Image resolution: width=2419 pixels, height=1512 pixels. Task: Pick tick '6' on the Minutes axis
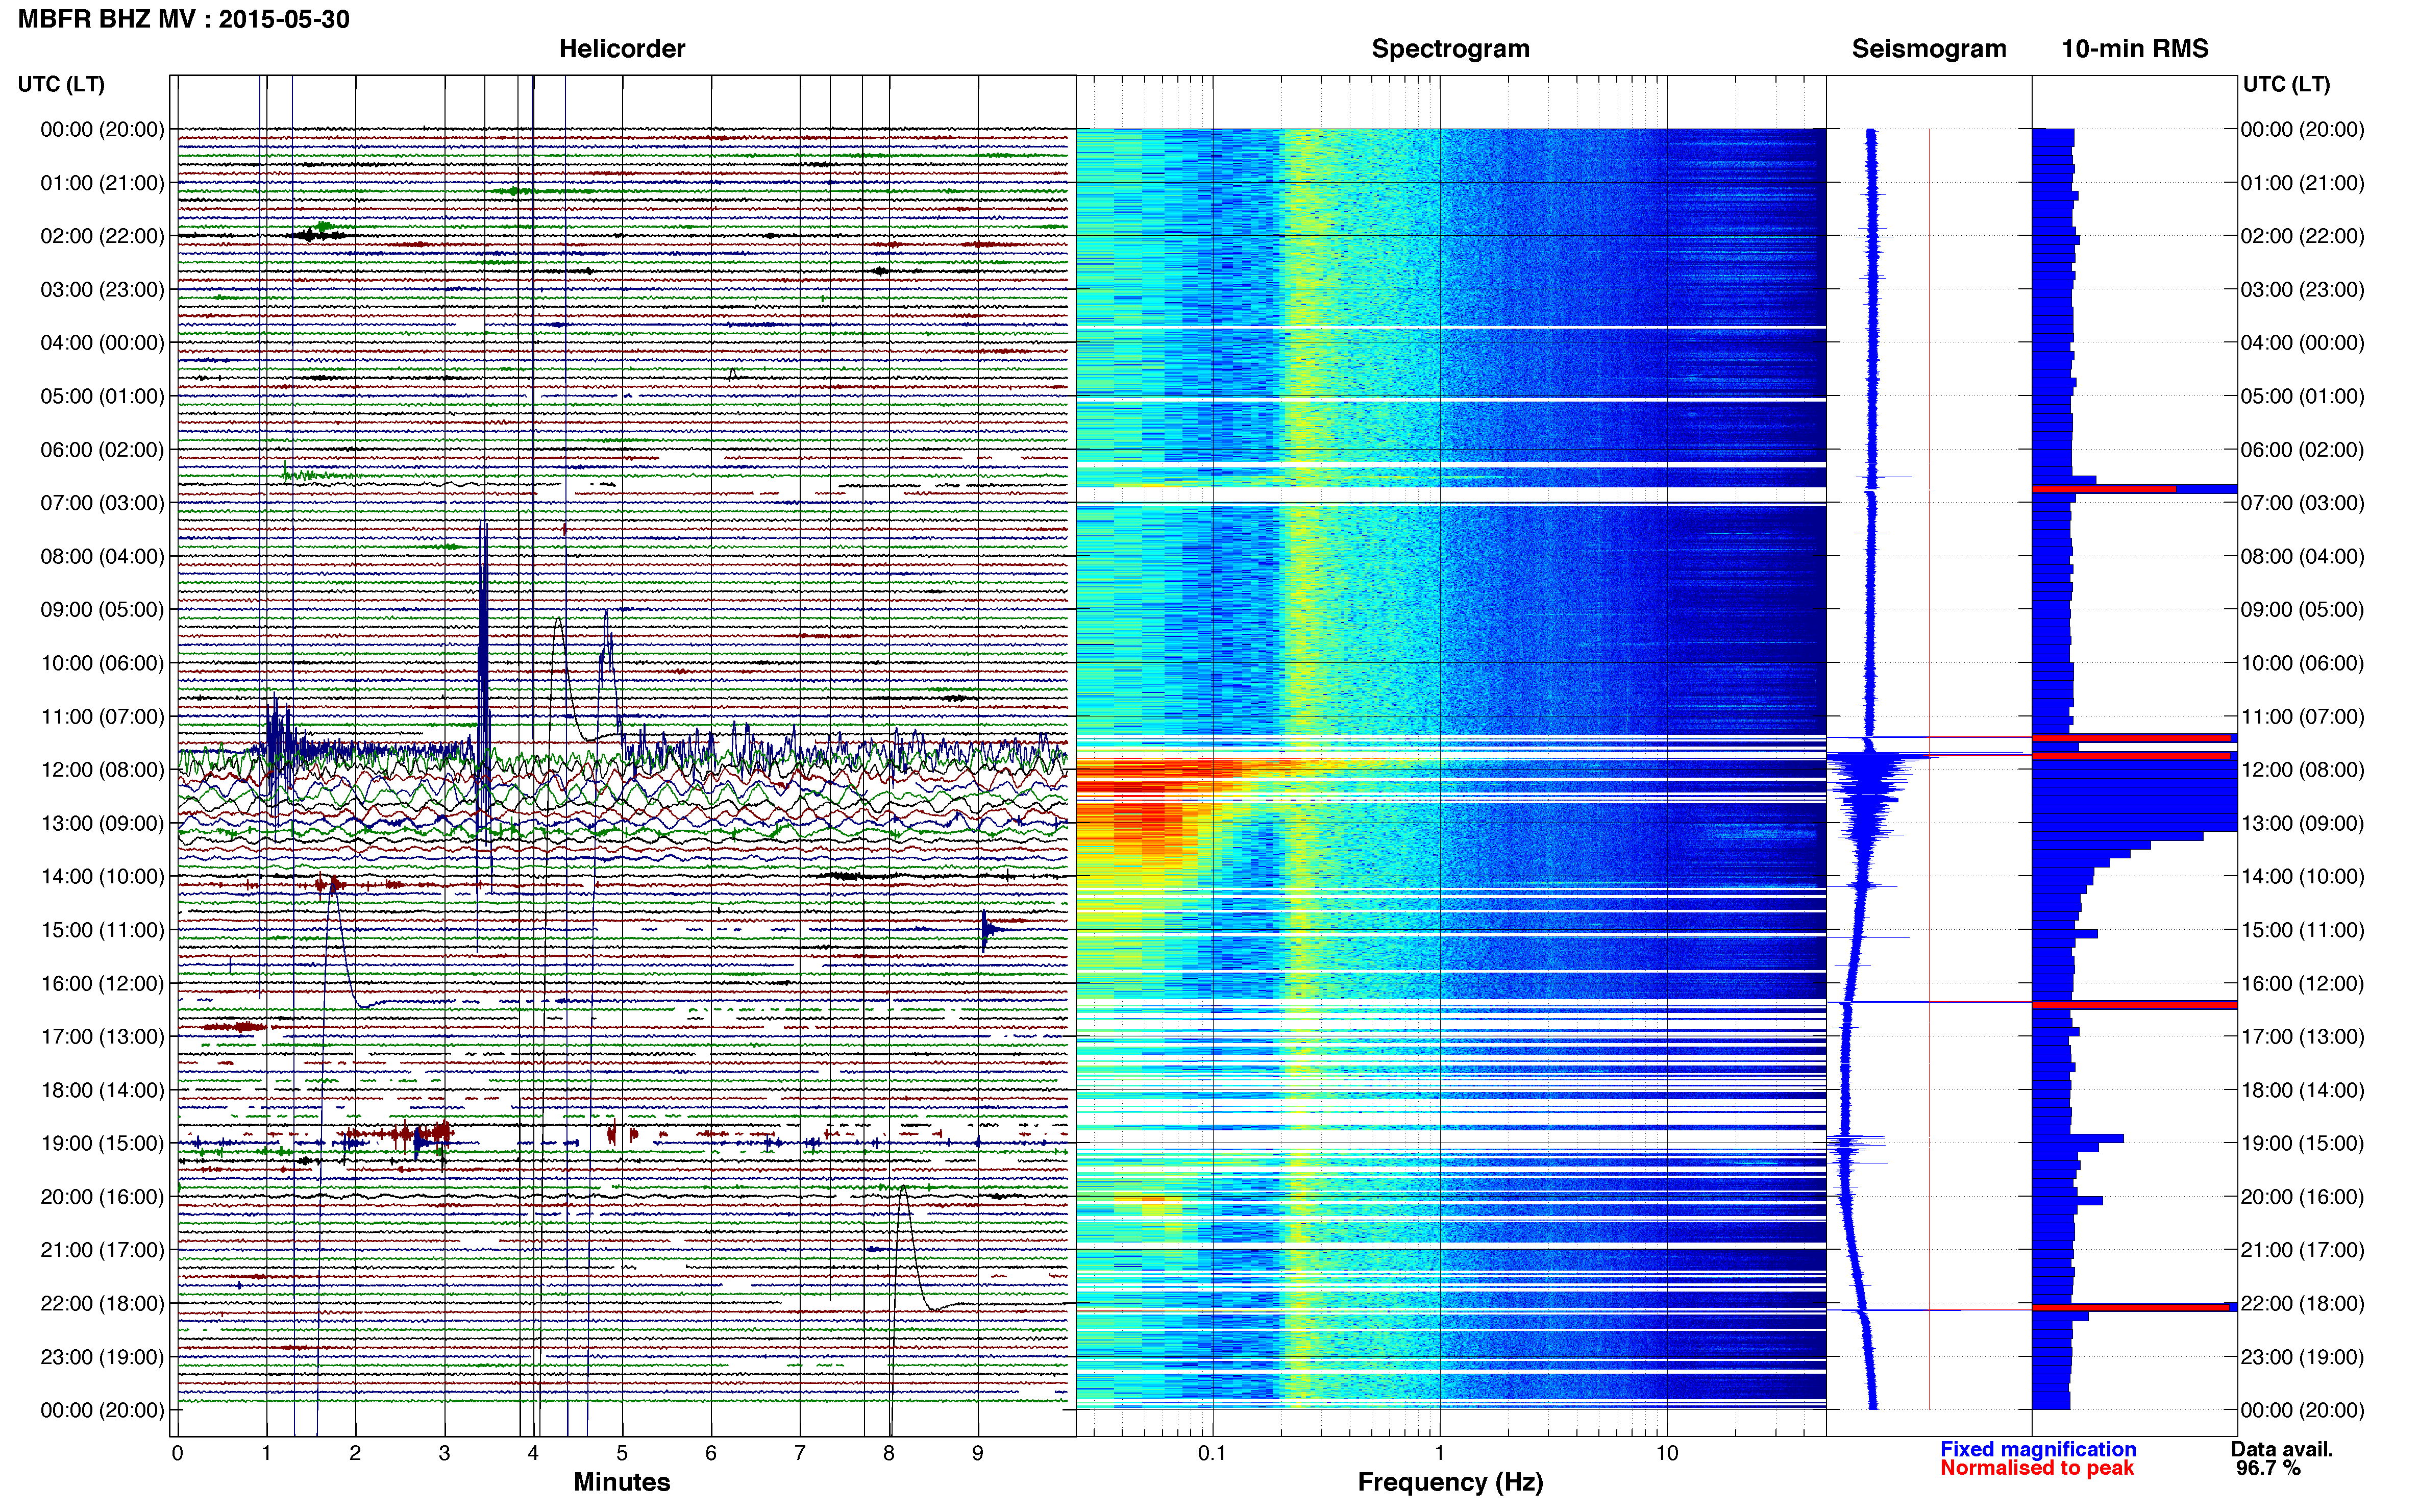coord(711,1454)
